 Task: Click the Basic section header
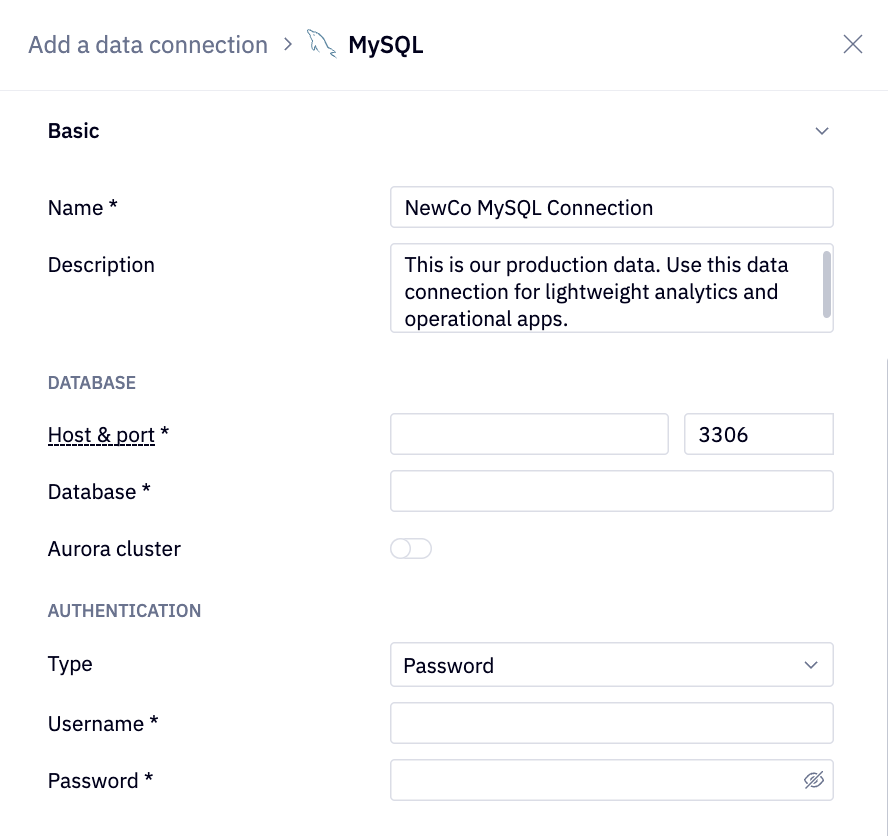(x=74, y=131)
